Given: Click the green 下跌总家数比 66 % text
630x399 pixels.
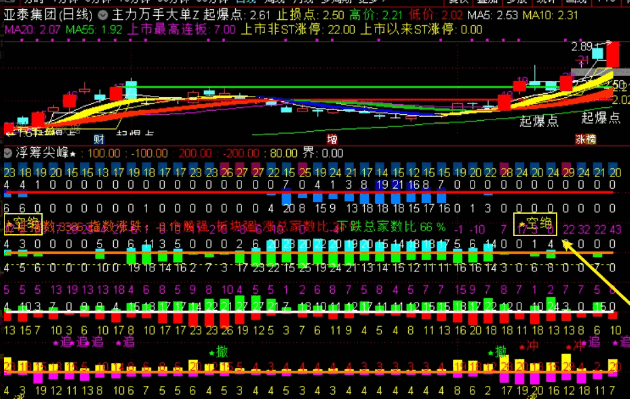Looking at the screenshot, I should point(391,226).
